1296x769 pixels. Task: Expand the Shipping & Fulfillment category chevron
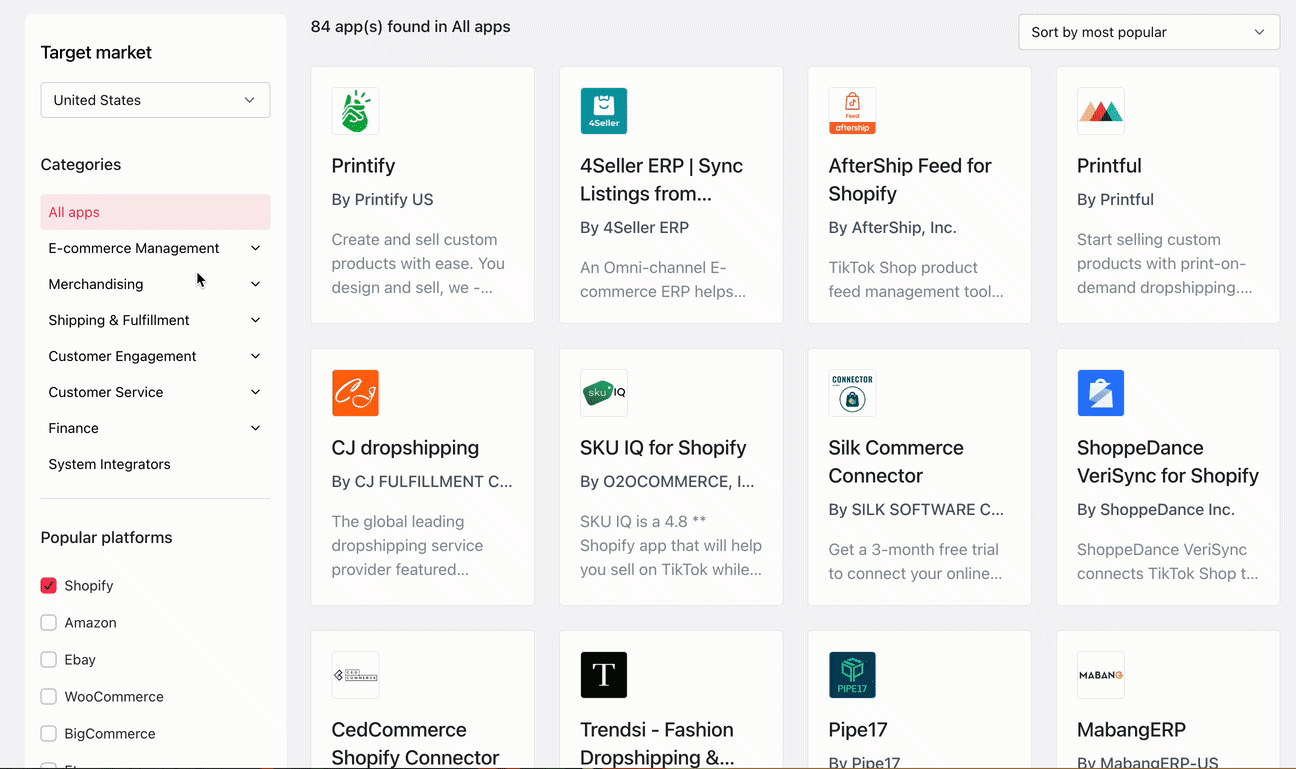point(255,320)
